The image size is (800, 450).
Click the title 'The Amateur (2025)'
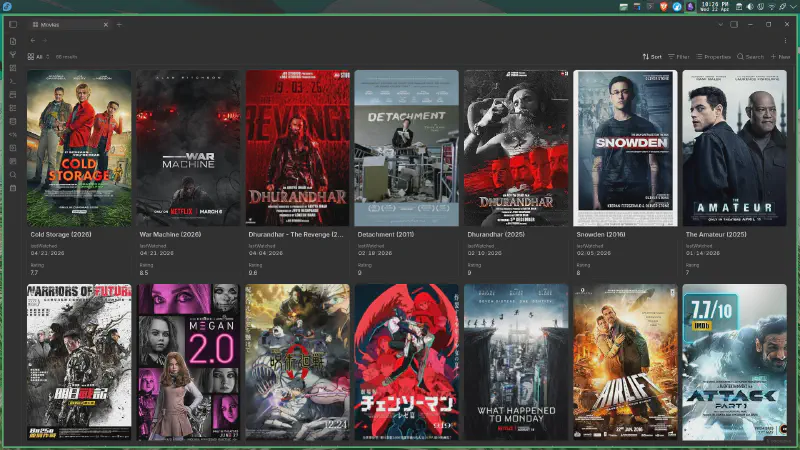(x=716, y=234)
